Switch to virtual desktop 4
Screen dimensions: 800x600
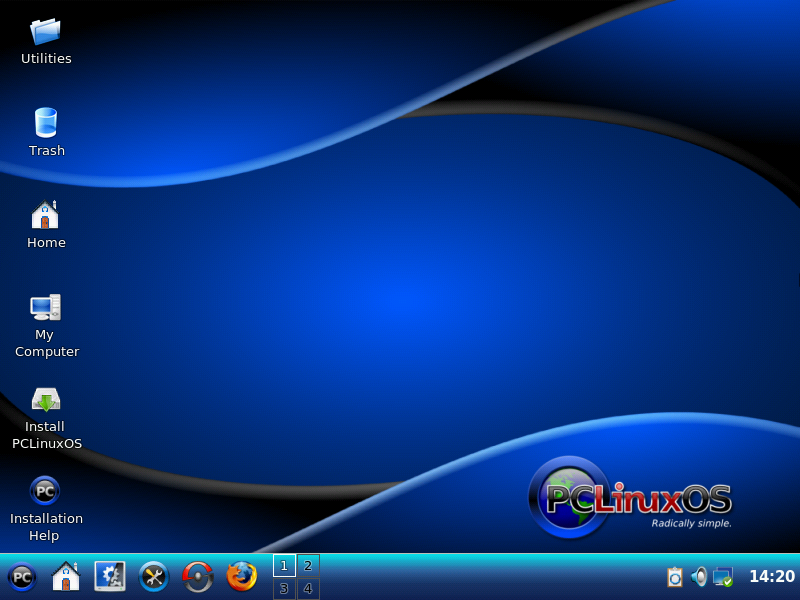pos(308,589)
